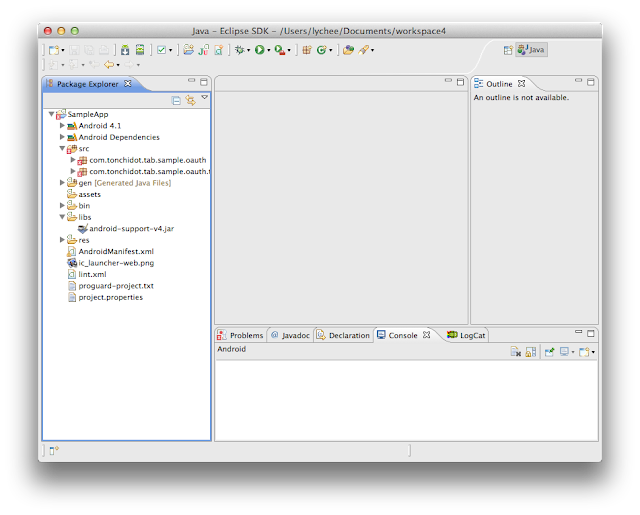
Task: Maximize the Outline view
Action: pyautogui.click(x=591, y=82)
